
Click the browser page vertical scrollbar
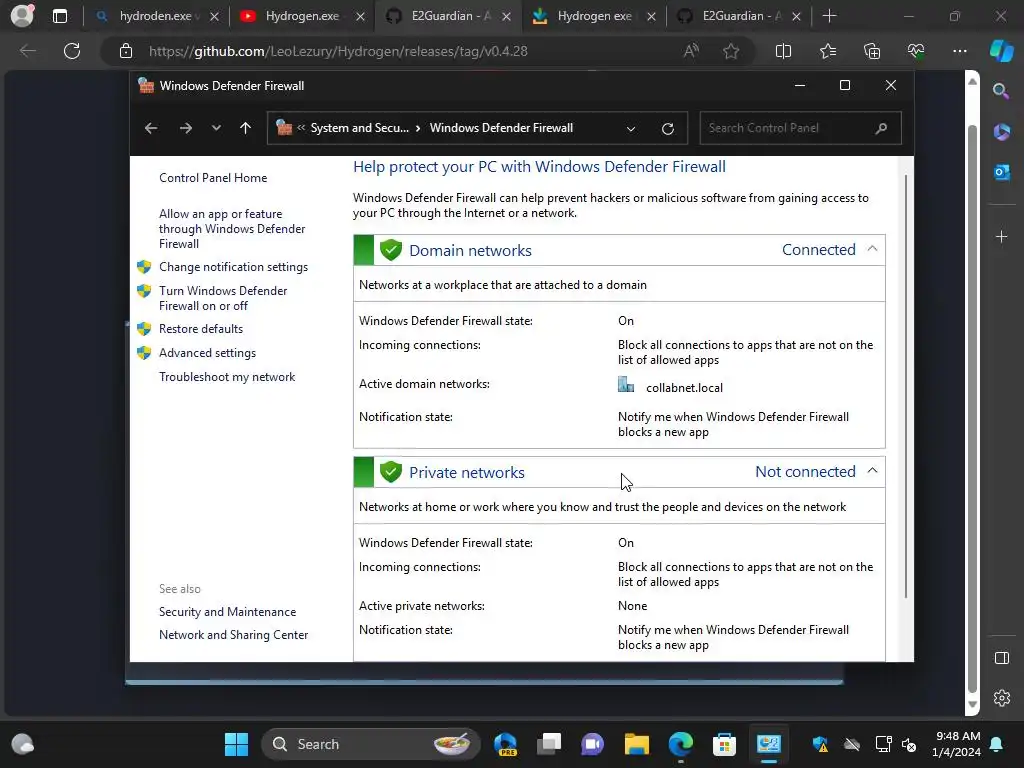[x=972, y=392]
